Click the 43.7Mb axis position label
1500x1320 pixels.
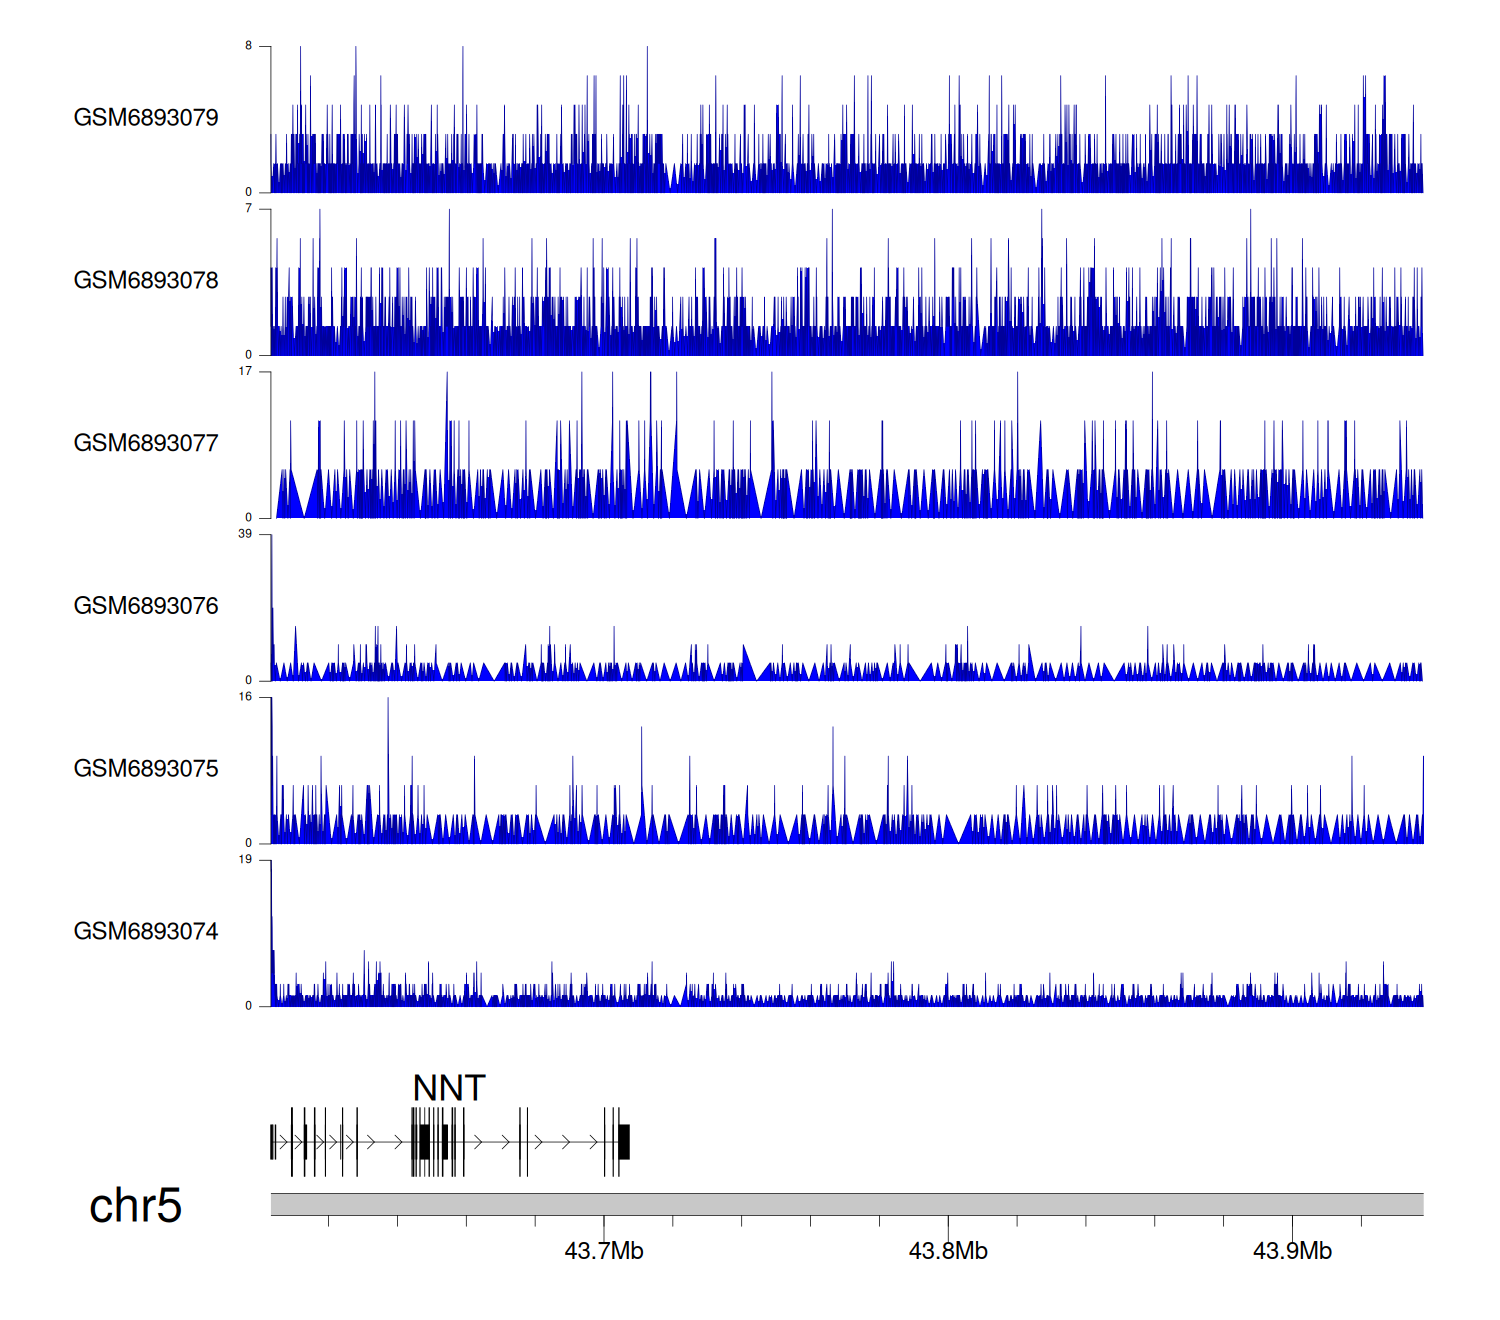604,1251
